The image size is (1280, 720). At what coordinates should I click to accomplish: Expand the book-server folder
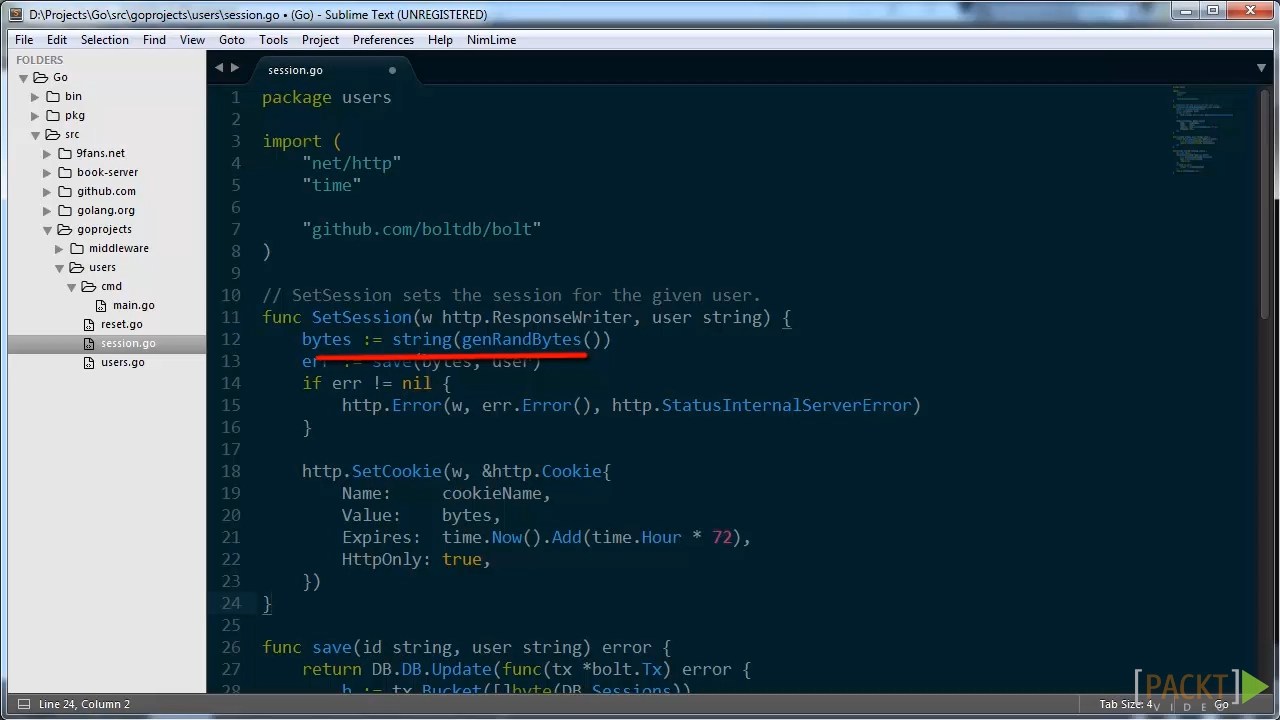[x=47, y=173]
